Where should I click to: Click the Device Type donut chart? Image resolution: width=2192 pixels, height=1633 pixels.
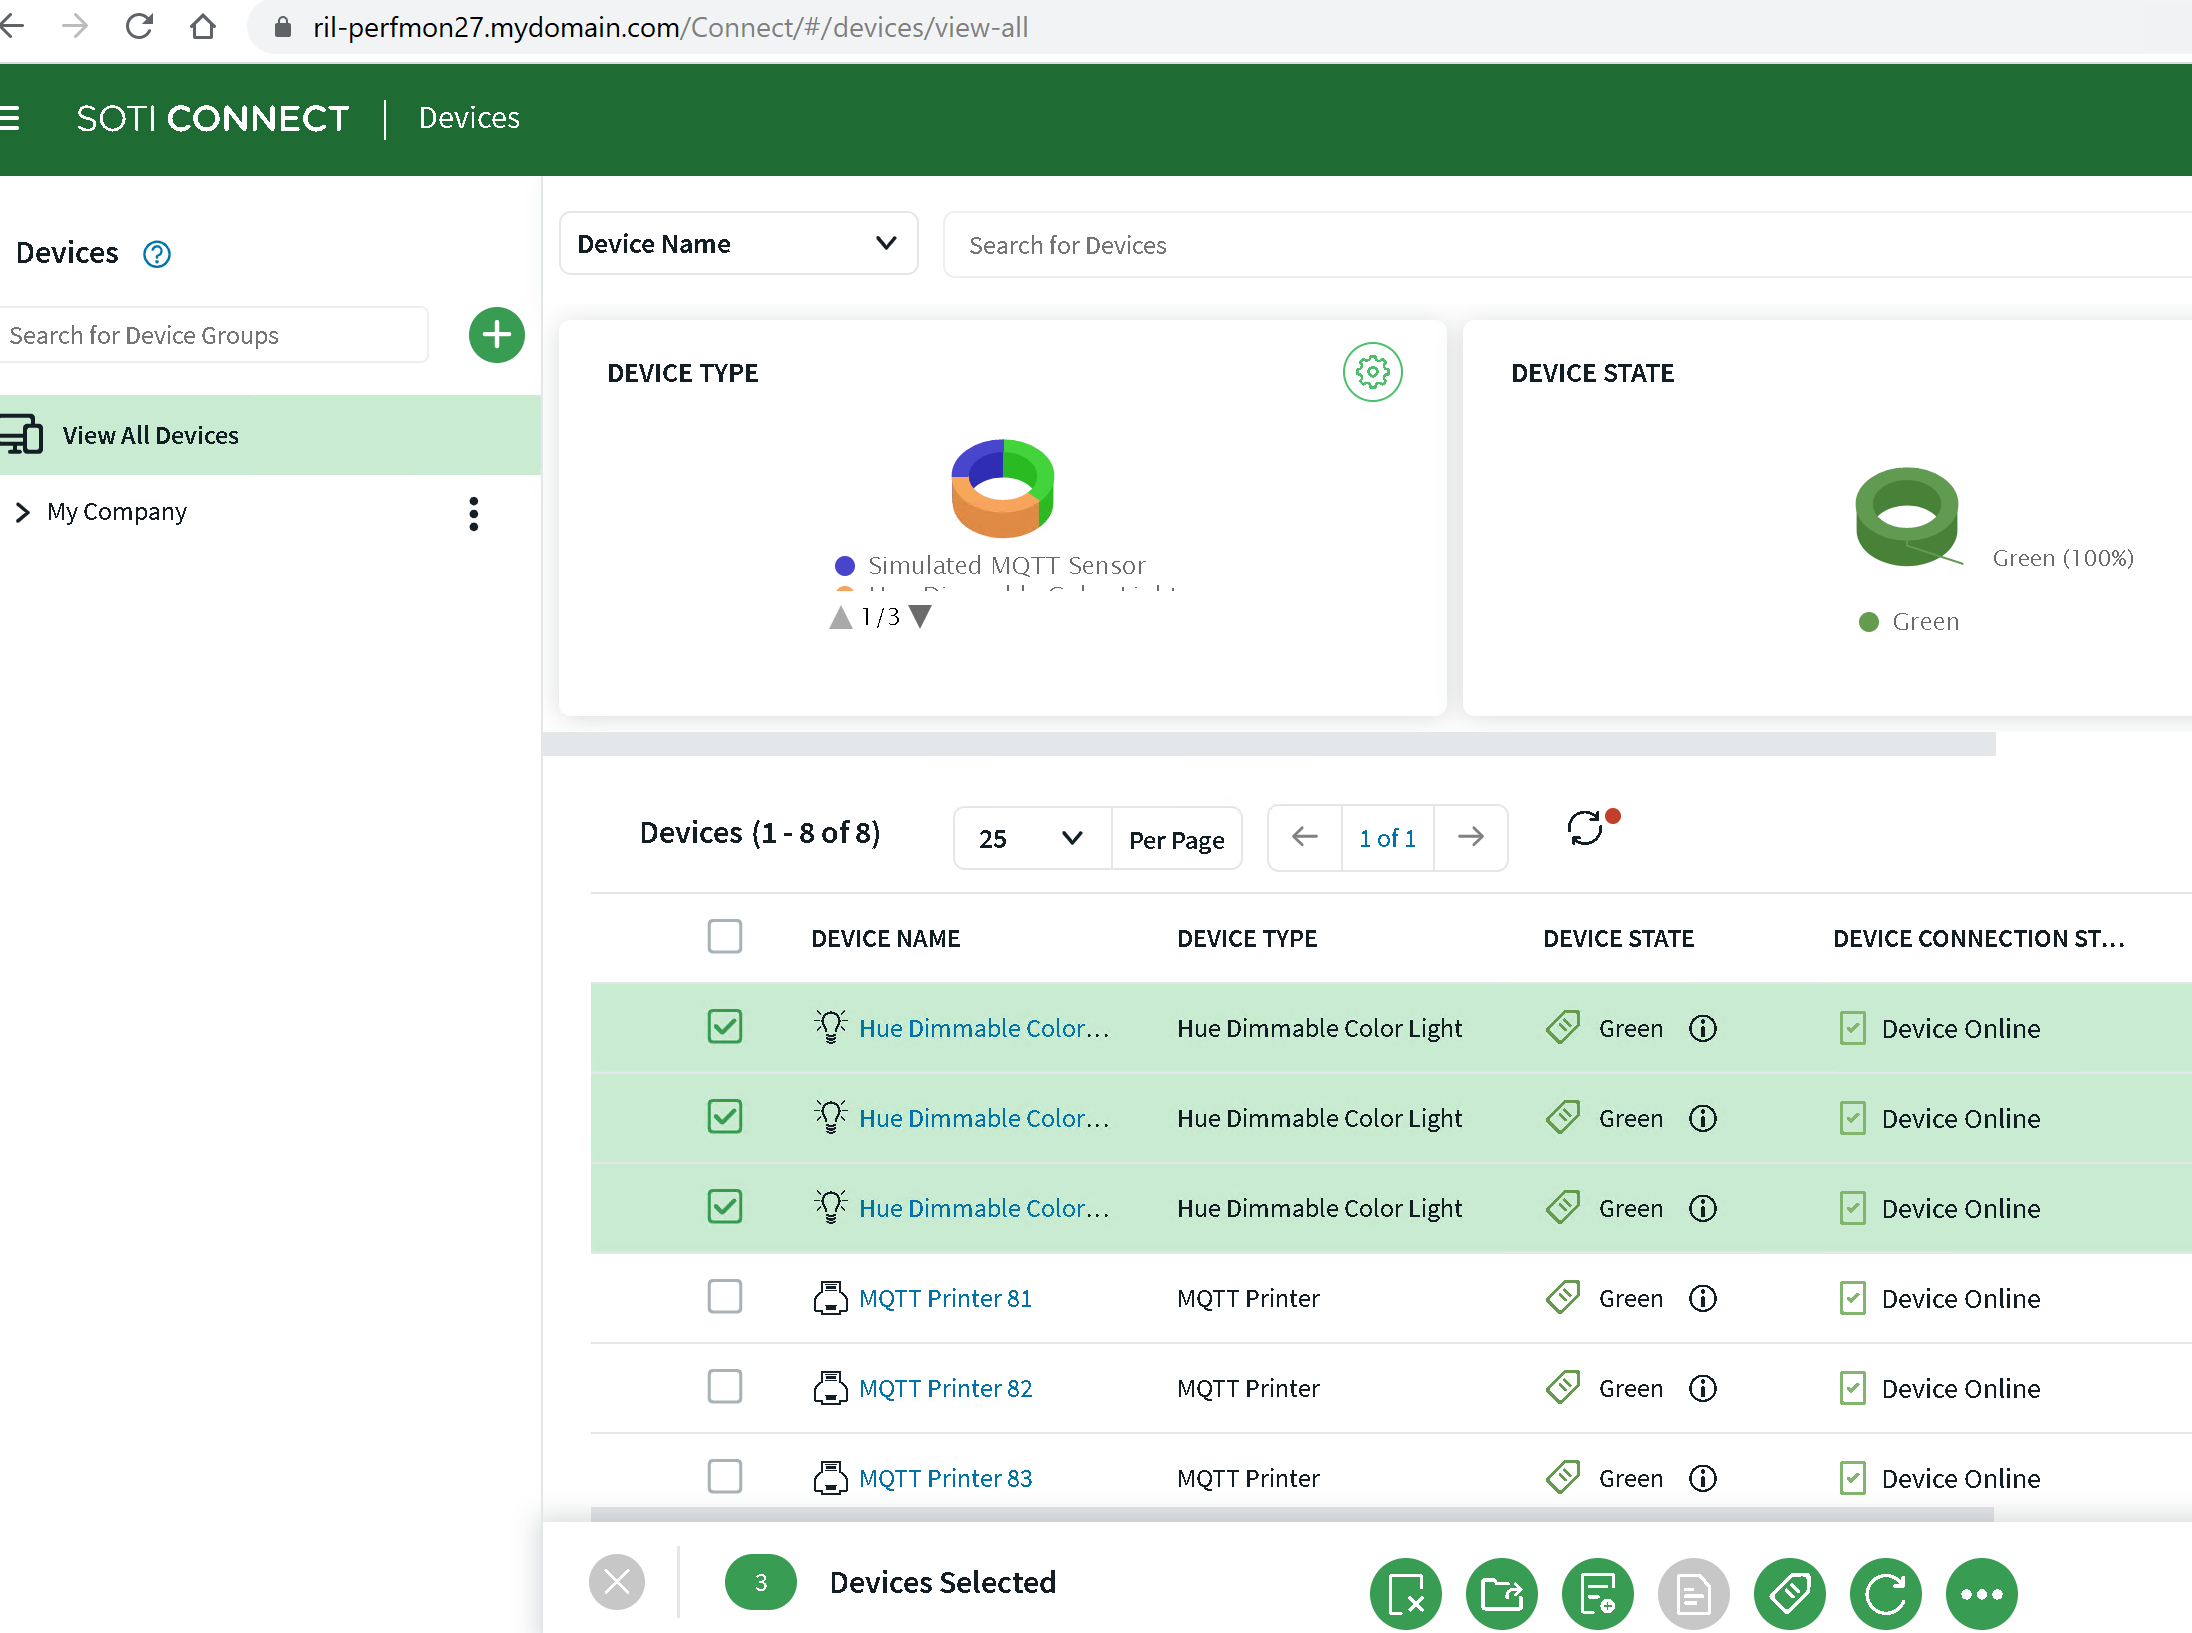coord(1002,488)
